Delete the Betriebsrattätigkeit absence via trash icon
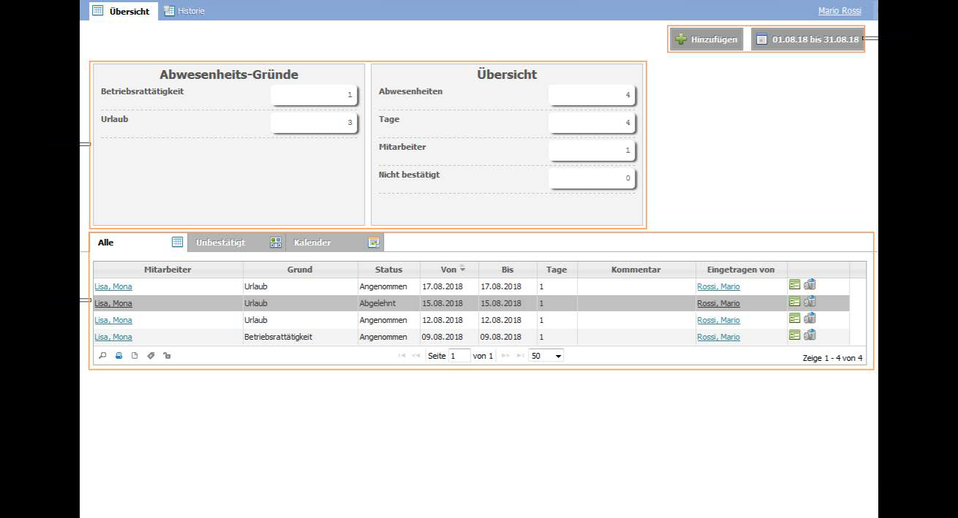 pyautogui.click(x=810, y=335)
